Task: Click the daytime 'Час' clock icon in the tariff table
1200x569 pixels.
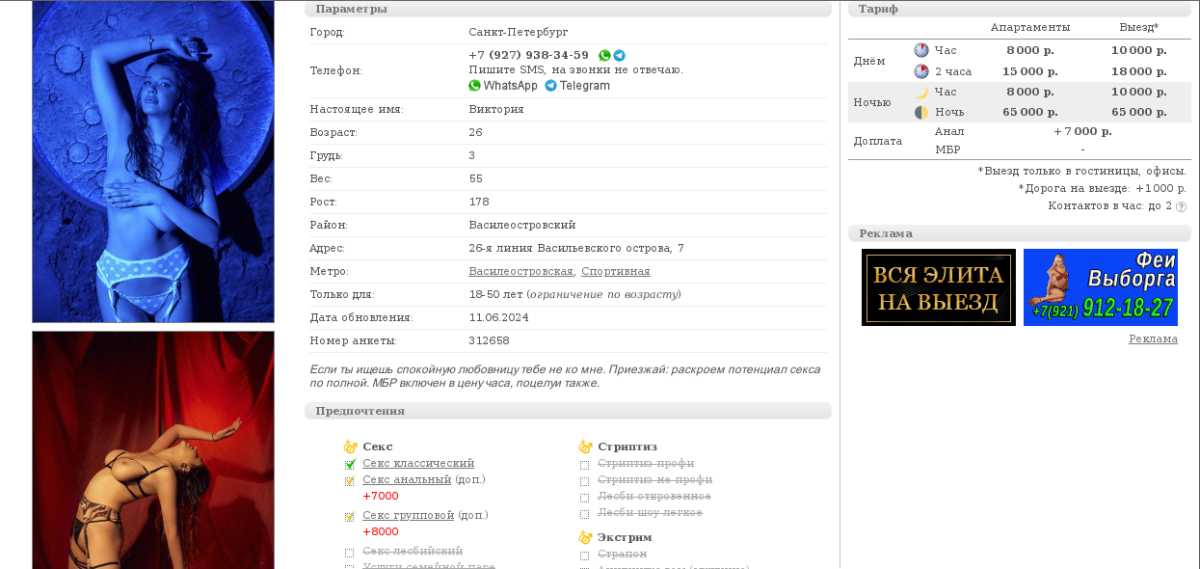Action: pyautogui.click(x=921, y=50)
